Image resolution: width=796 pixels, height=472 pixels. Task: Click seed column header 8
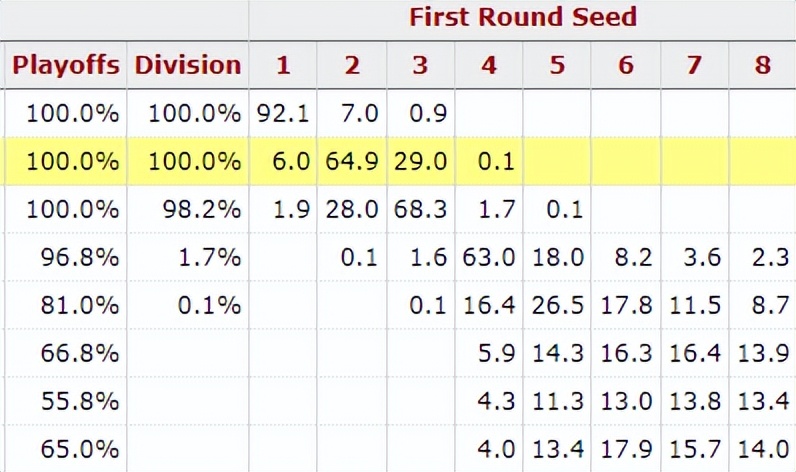[x=763, y=66]
